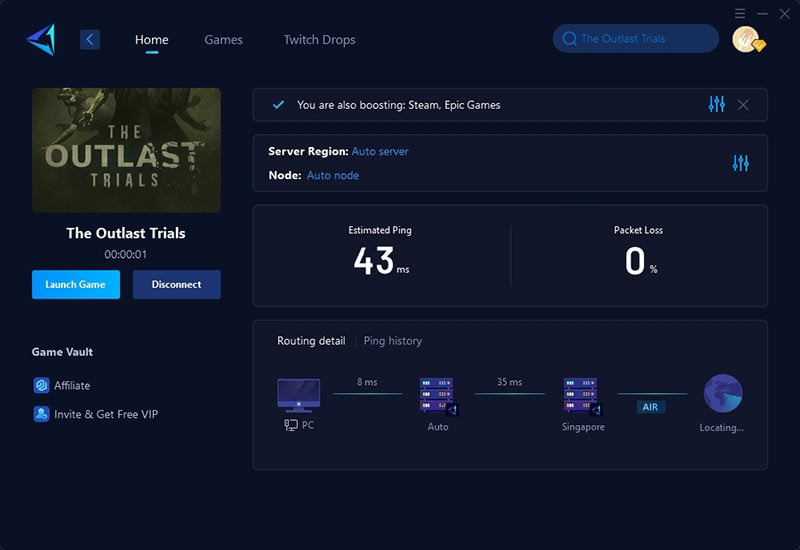Click the GearUP Booster logo icon

click(41, 39)
